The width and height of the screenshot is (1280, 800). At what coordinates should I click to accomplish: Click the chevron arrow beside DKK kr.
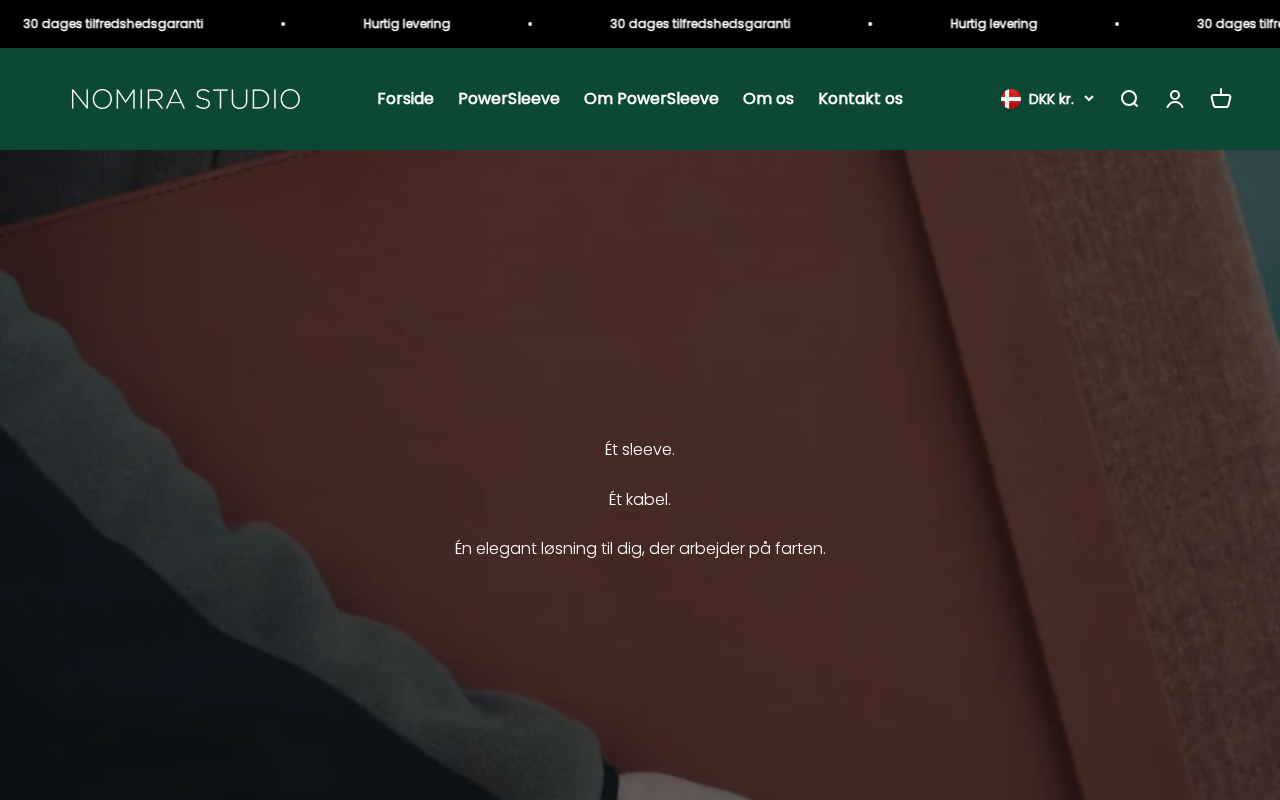pos(1089,99)
